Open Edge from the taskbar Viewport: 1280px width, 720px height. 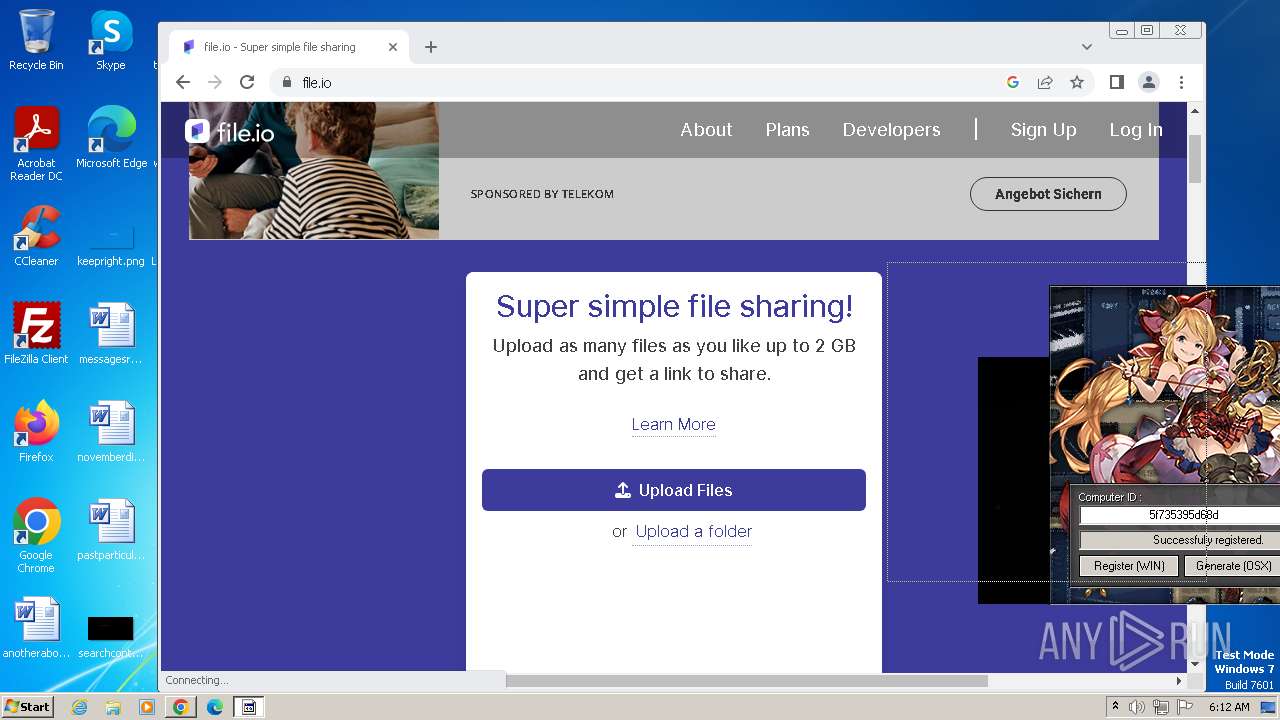[214, 707]
